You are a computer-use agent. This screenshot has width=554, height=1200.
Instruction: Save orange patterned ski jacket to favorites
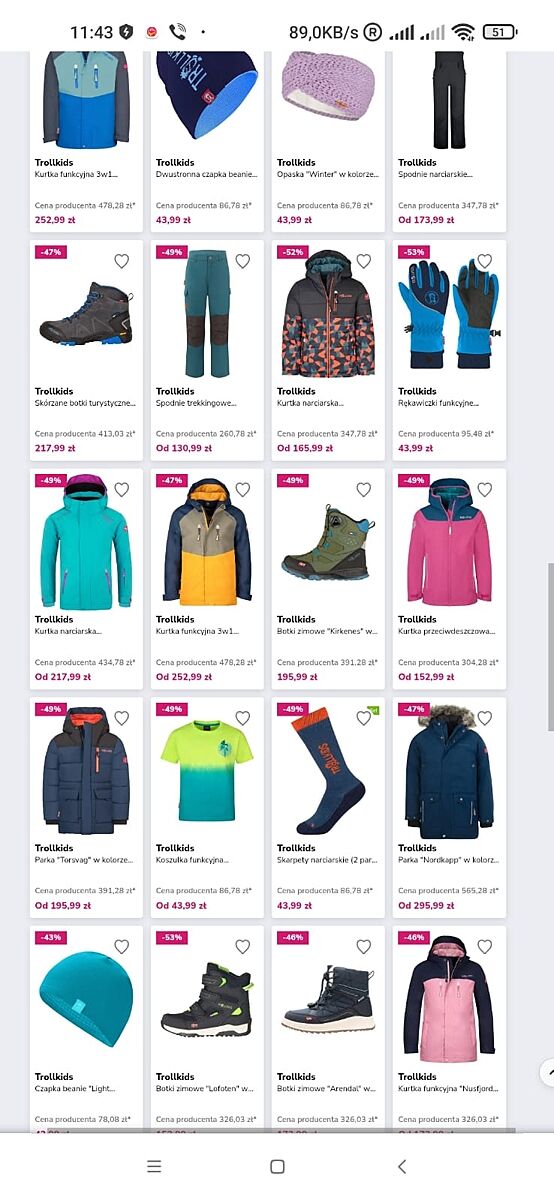pos(364,262)
